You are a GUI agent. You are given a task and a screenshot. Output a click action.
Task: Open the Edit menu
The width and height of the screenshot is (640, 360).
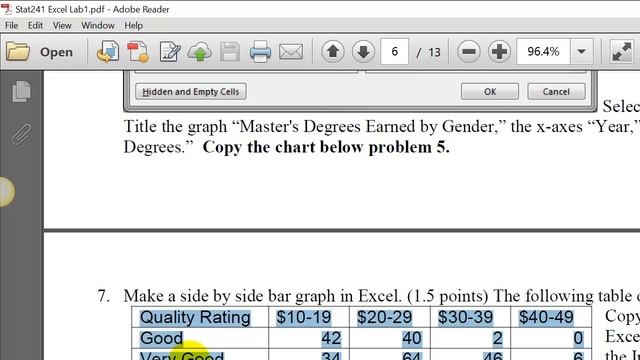pyautogui.click(x=36, y=25)
